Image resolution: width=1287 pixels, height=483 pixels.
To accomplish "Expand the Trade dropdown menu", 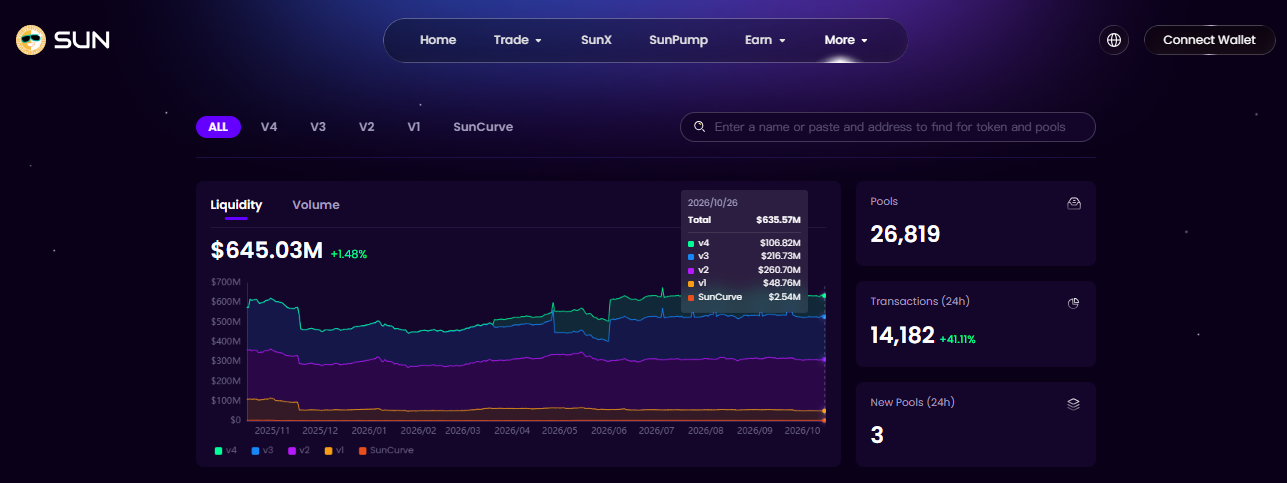I will [517, 40].
